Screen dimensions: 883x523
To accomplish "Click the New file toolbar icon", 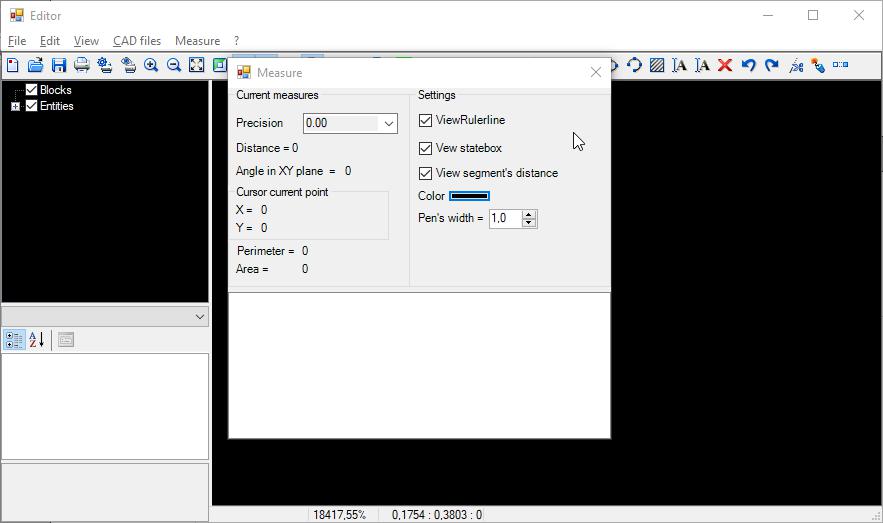I will coord(13,65).
